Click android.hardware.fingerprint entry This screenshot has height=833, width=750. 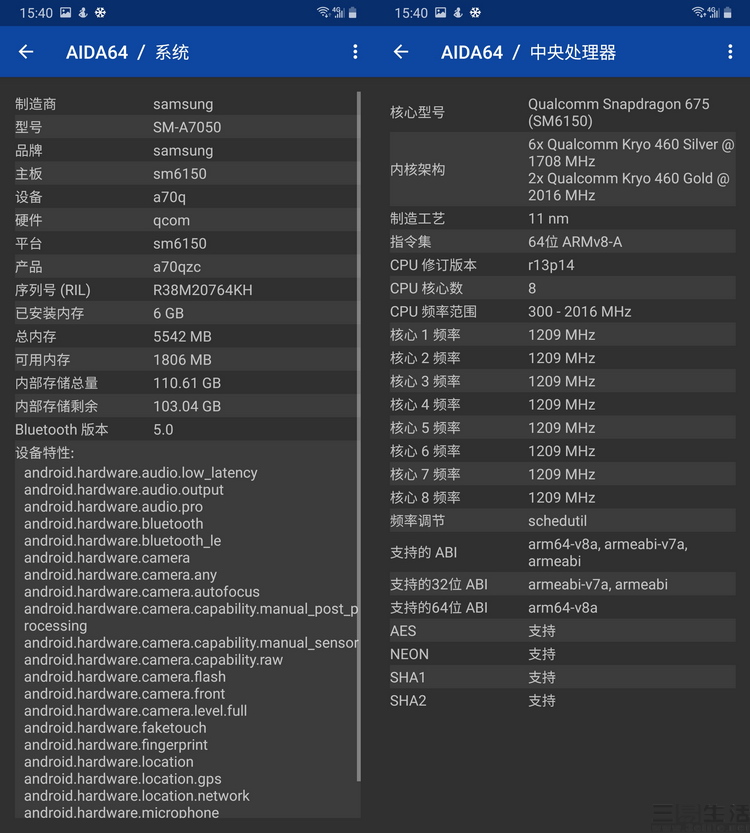(x=116, y=745)
